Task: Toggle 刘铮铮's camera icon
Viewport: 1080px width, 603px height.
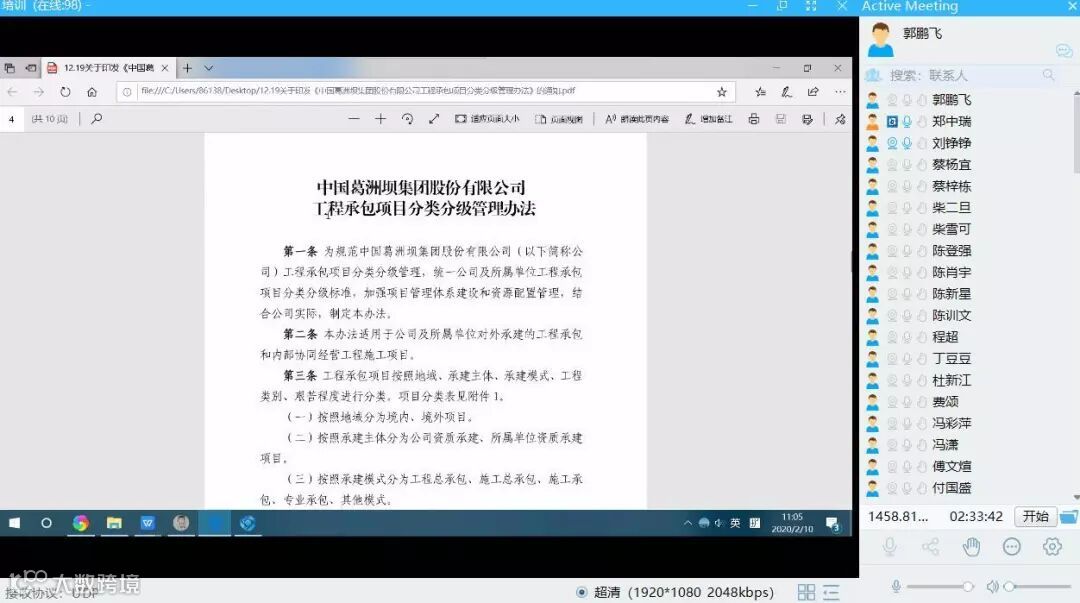Action: pos(892,143)
